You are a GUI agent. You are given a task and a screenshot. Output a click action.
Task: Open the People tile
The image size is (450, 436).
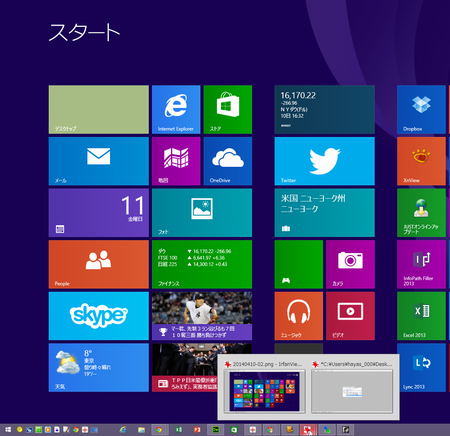click(x=99, y=264)
